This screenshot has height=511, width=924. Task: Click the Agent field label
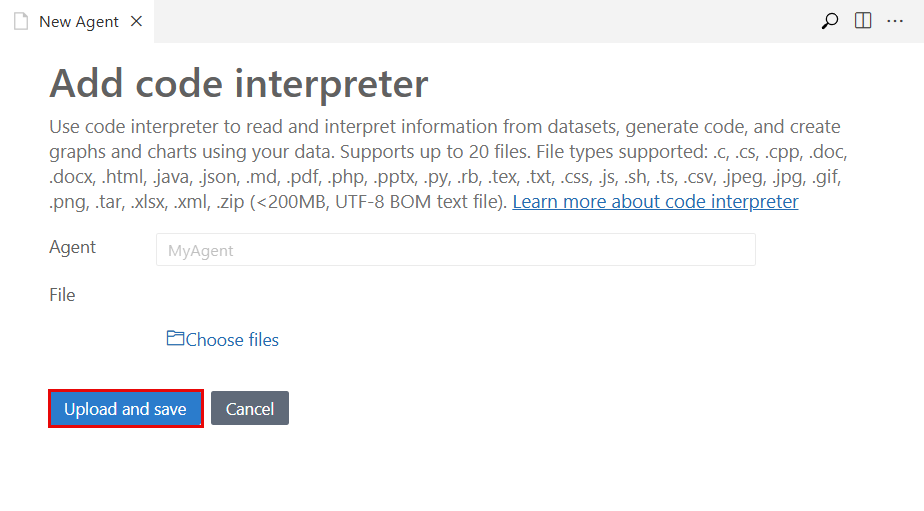click(73, 247)
